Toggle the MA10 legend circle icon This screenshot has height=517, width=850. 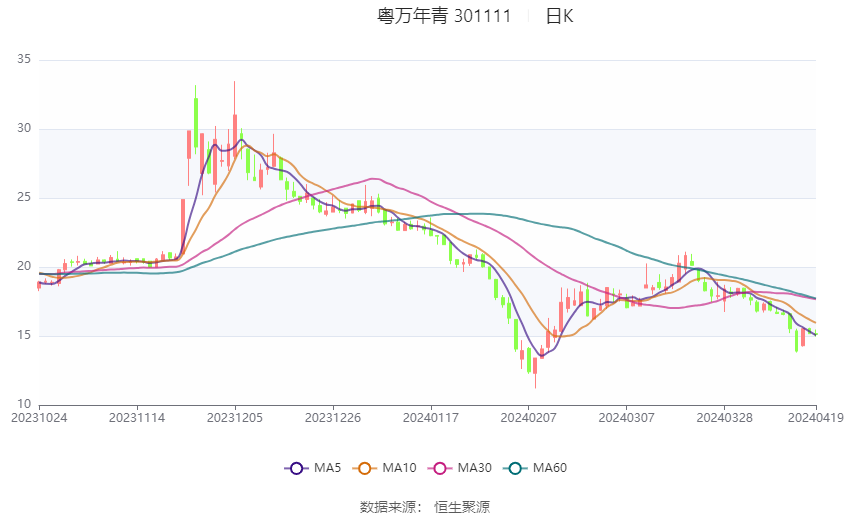365,468
